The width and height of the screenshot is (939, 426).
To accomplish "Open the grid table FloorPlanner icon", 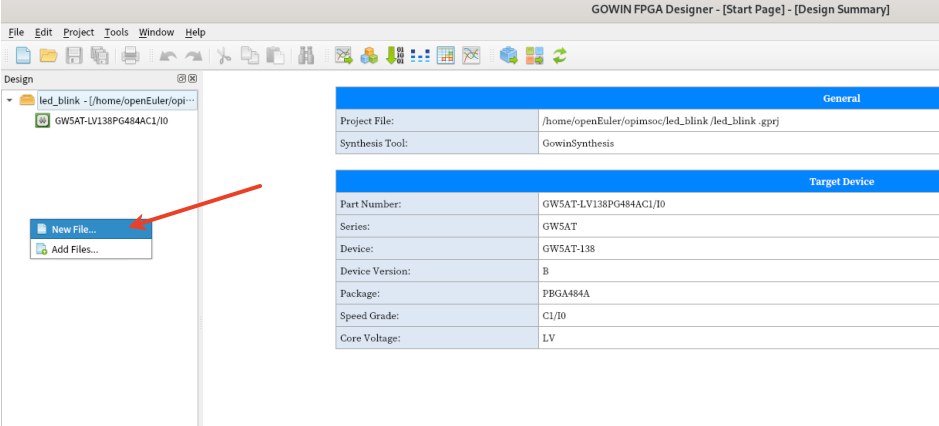I will [x=446, y=56].
